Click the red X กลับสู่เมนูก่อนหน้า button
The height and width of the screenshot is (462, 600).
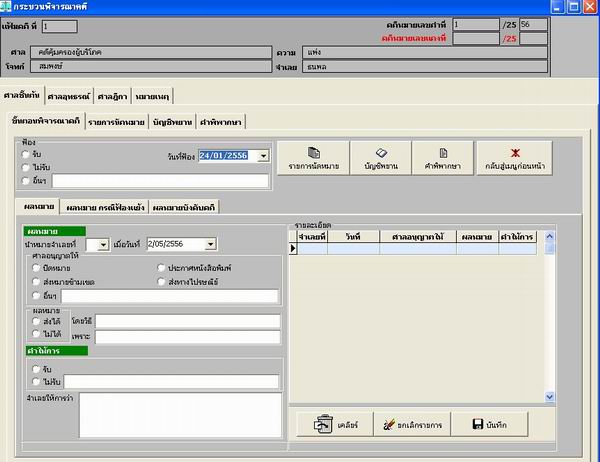(x=515, y=158)
